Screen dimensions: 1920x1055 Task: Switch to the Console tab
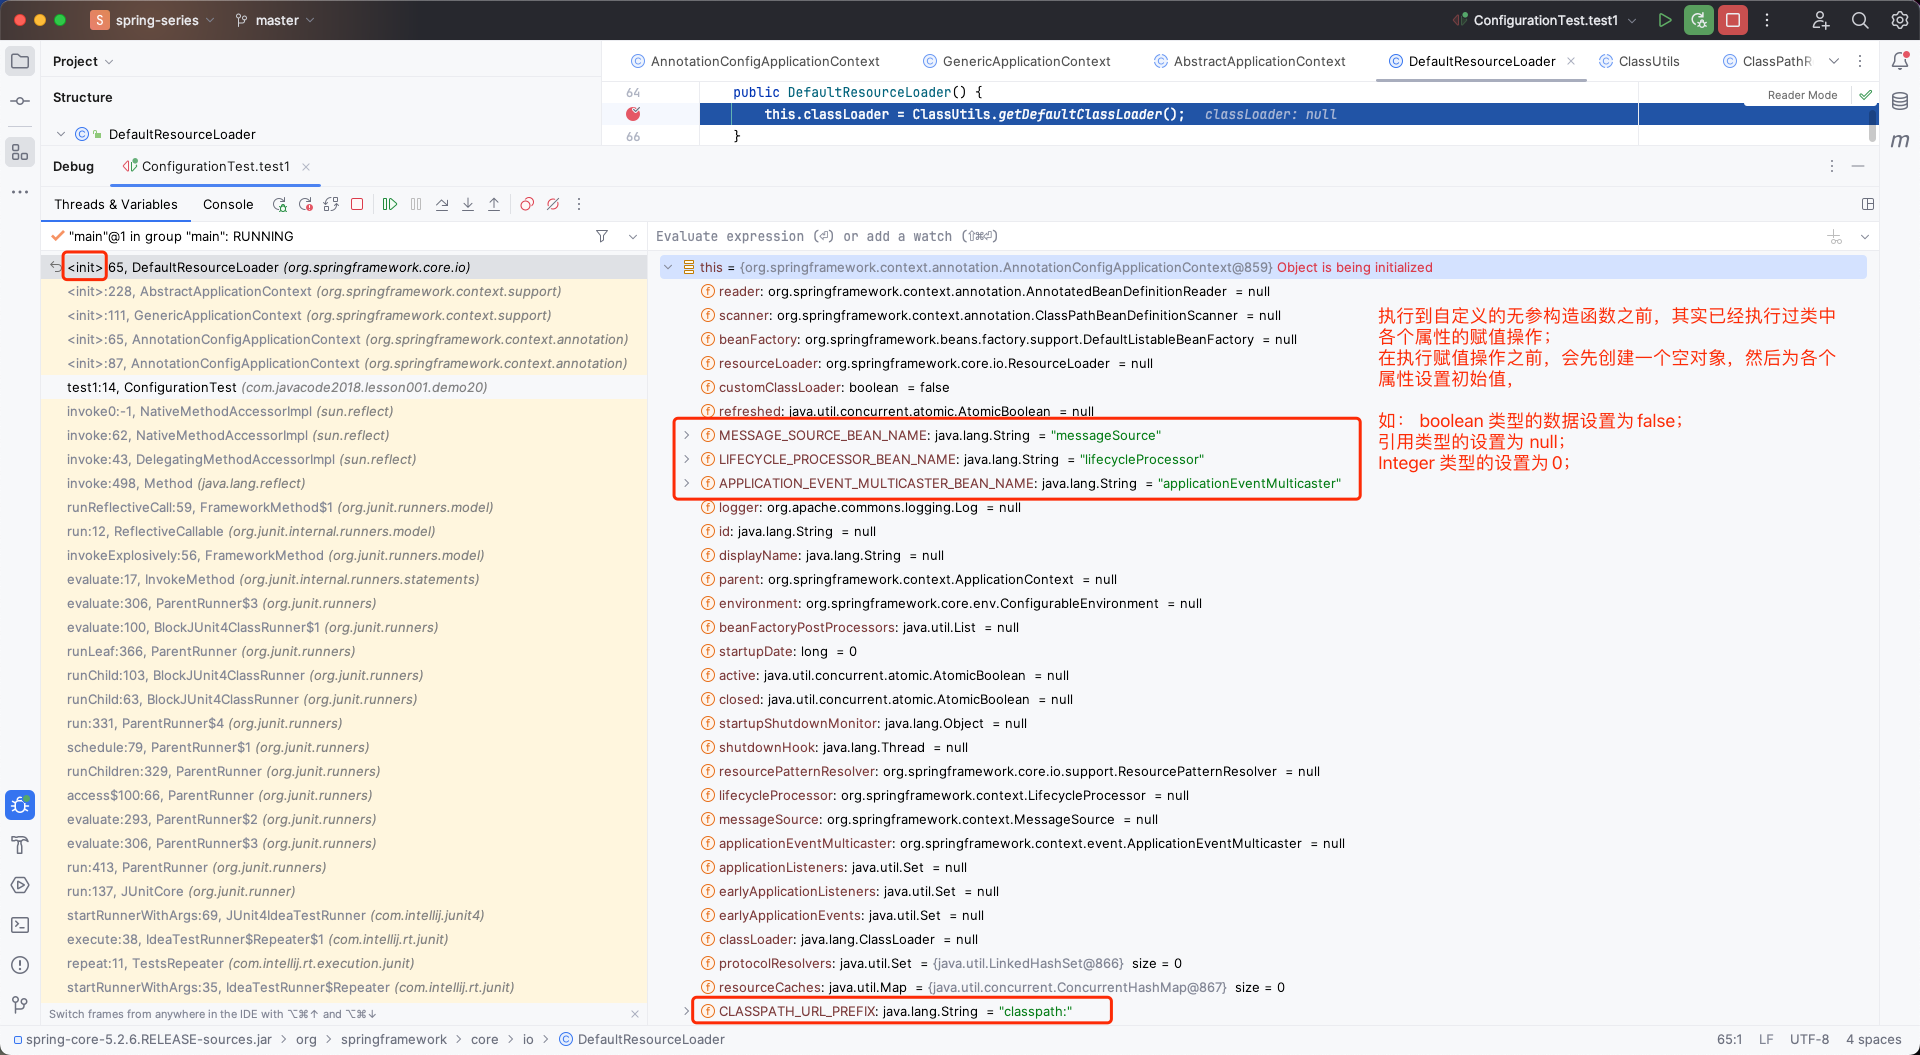click(228, 204)
